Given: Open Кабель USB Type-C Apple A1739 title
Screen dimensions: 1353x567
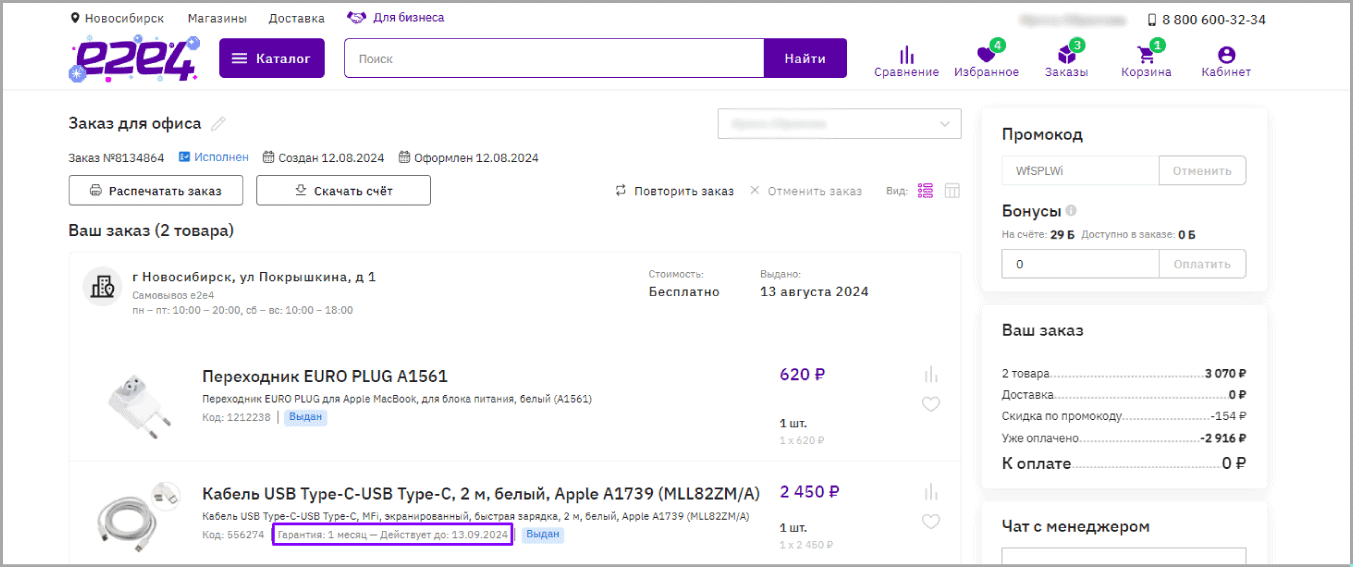Looking at the screenshot, I should [481, 494].
